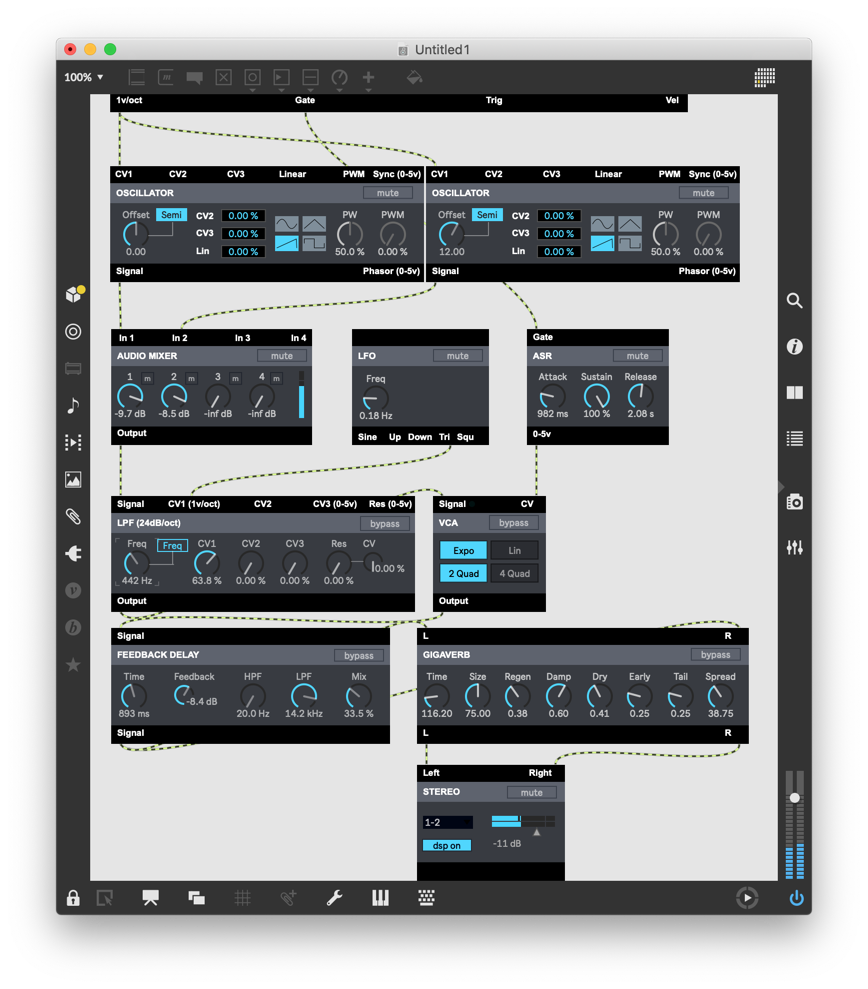Add a dial object from toolbar
This screenshot has width=868, height=989.
tap(339, 78)
